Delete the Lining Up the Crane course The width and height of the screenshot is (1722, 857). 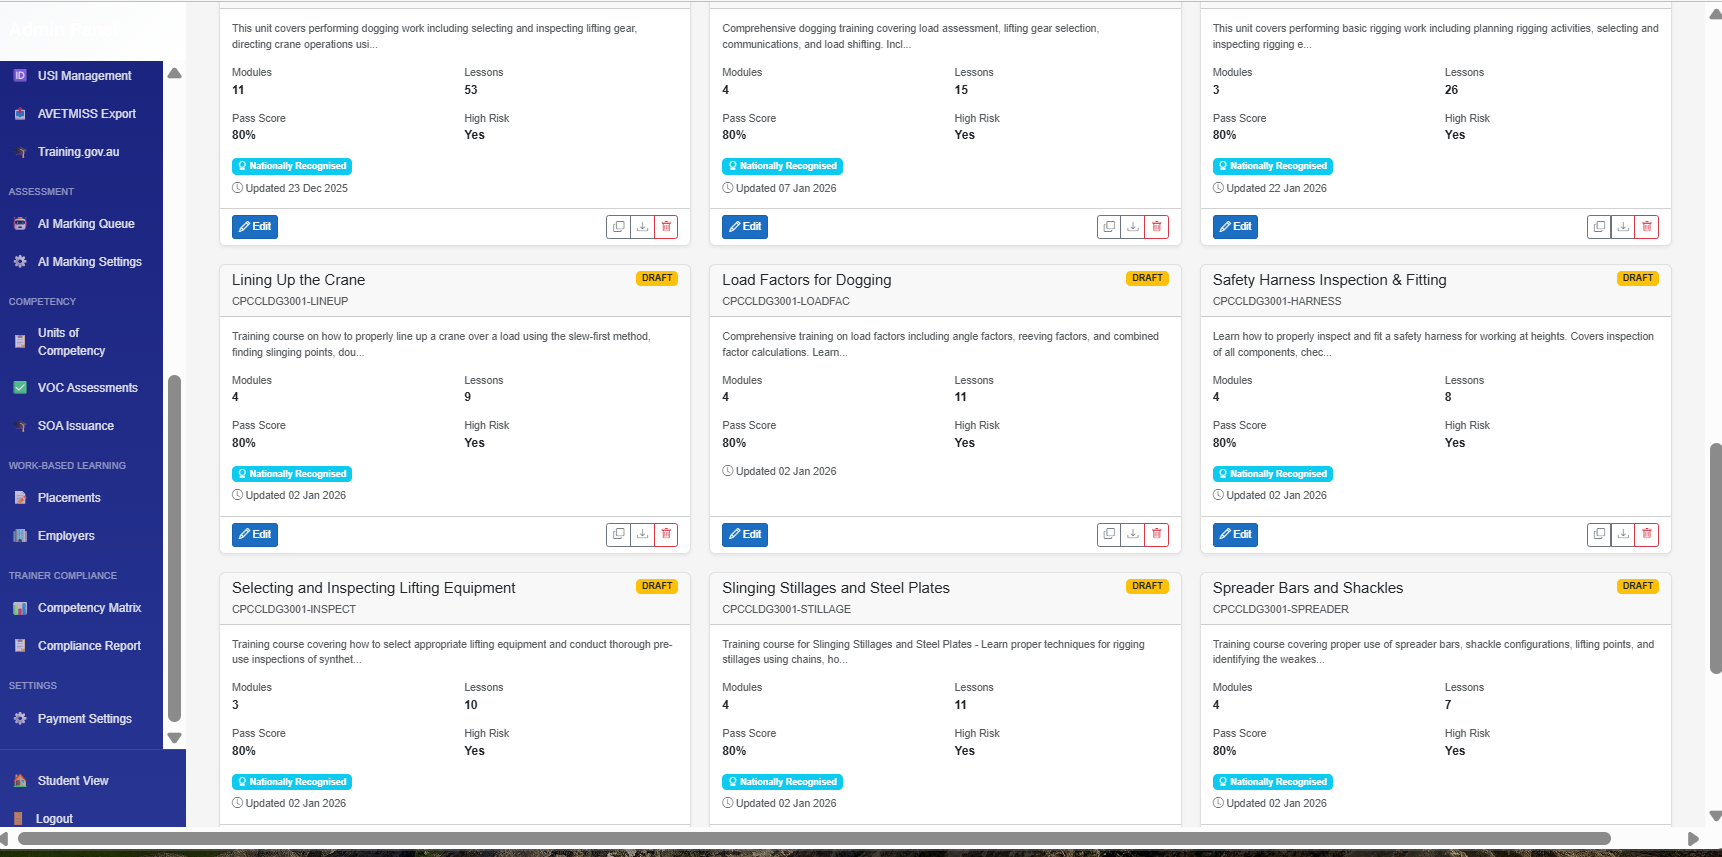click(x=666, y=534)
